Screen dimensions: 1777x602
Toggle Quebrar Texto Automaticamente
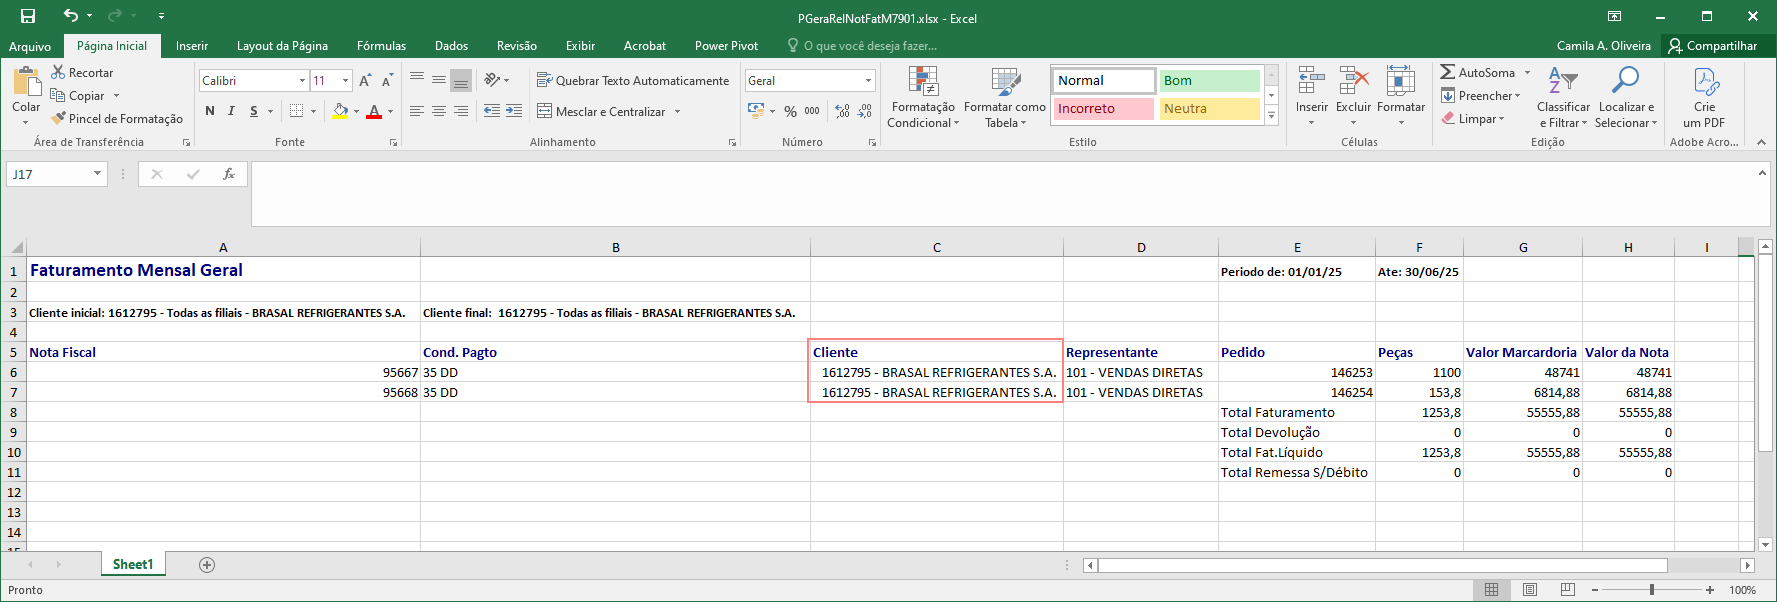pyautogui.click(x=633, y=80)
